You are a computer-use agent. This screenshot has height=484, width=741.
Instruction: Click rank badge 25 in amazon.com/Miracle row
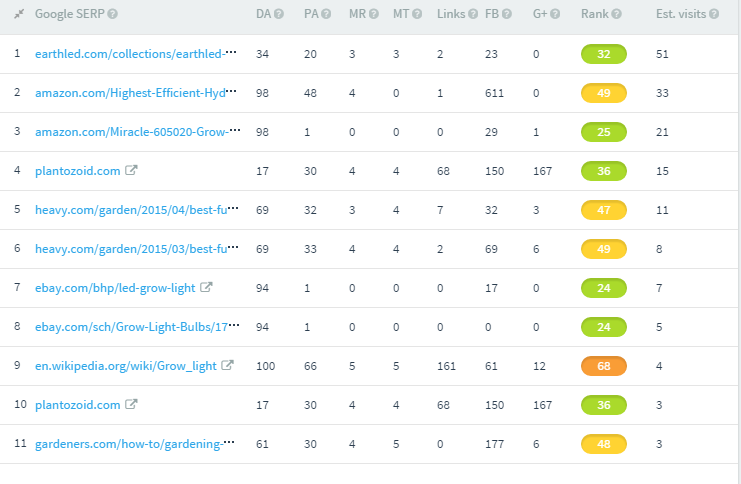point(603,132)
